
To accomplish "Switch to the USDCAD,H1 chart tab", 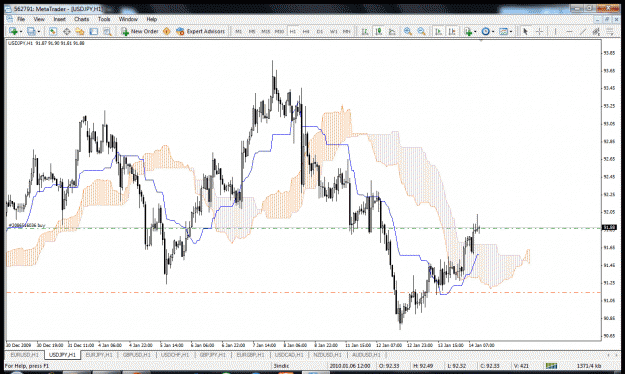I will 289,354.
